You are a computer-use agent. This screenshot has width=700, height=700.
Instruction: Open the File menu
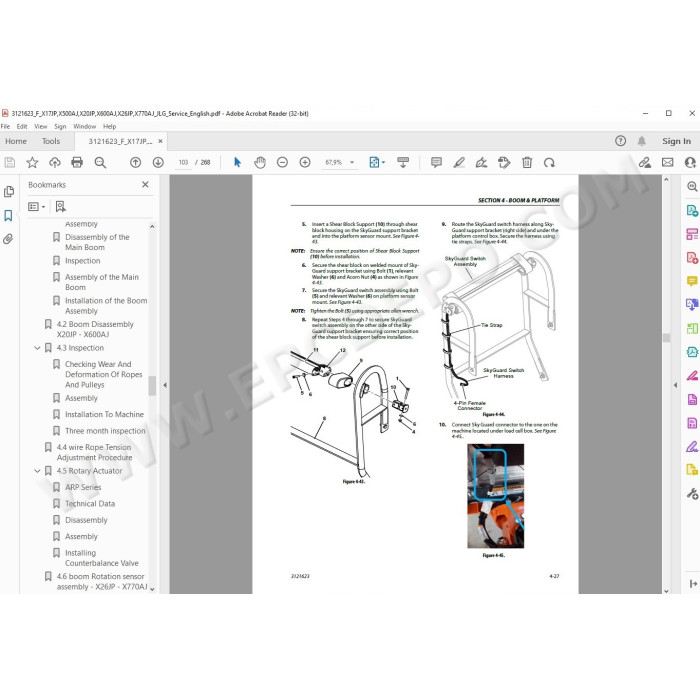(x=5, y=126)
